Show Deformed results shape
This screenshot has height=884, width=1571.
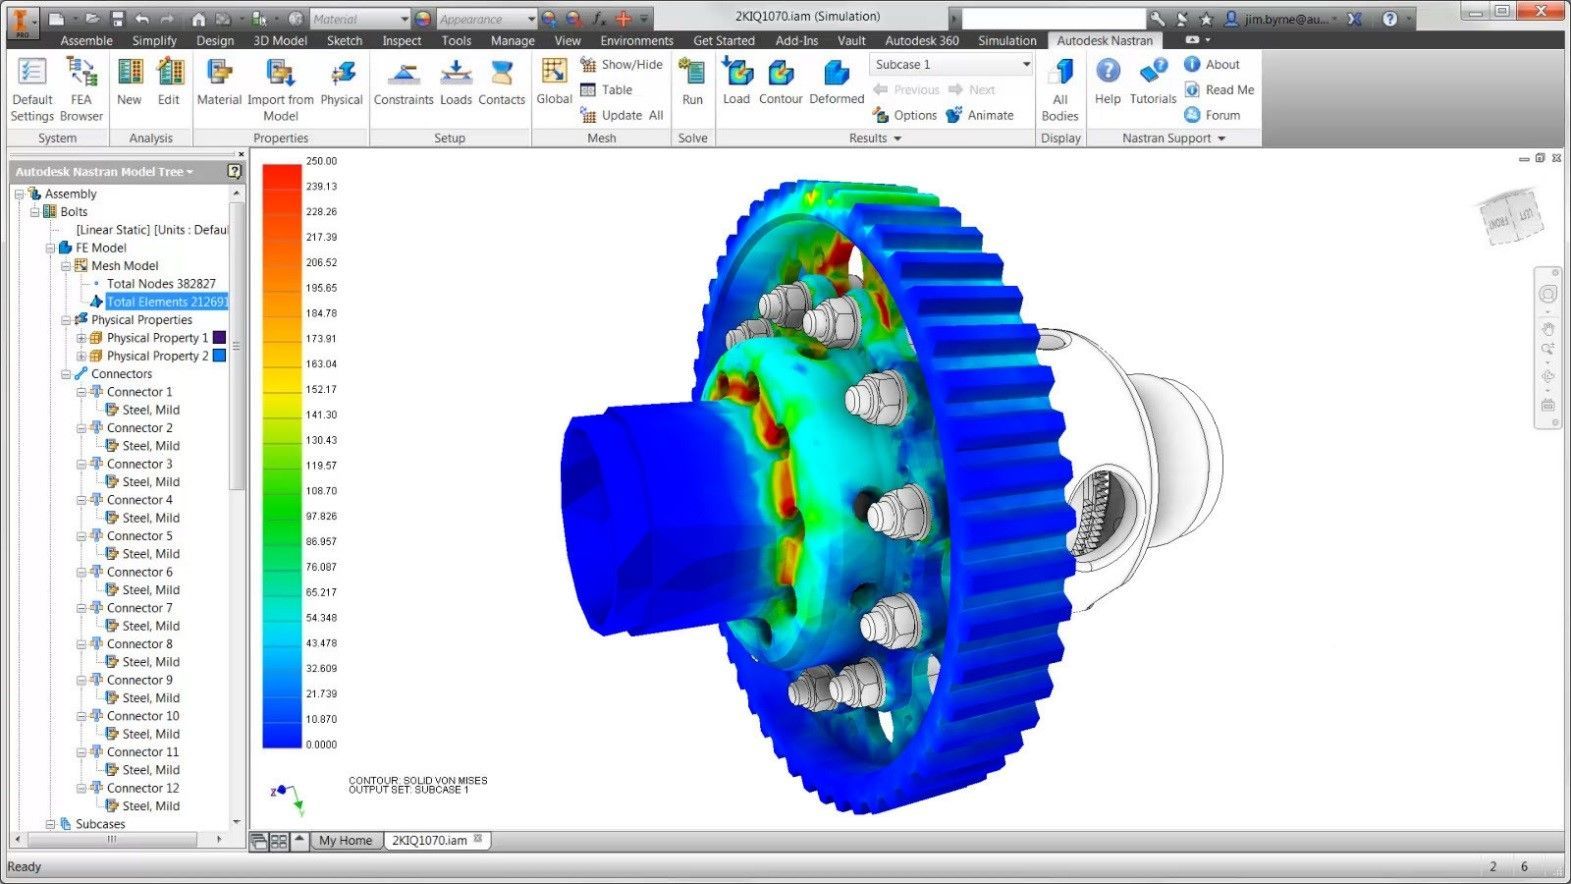point(836,82)
